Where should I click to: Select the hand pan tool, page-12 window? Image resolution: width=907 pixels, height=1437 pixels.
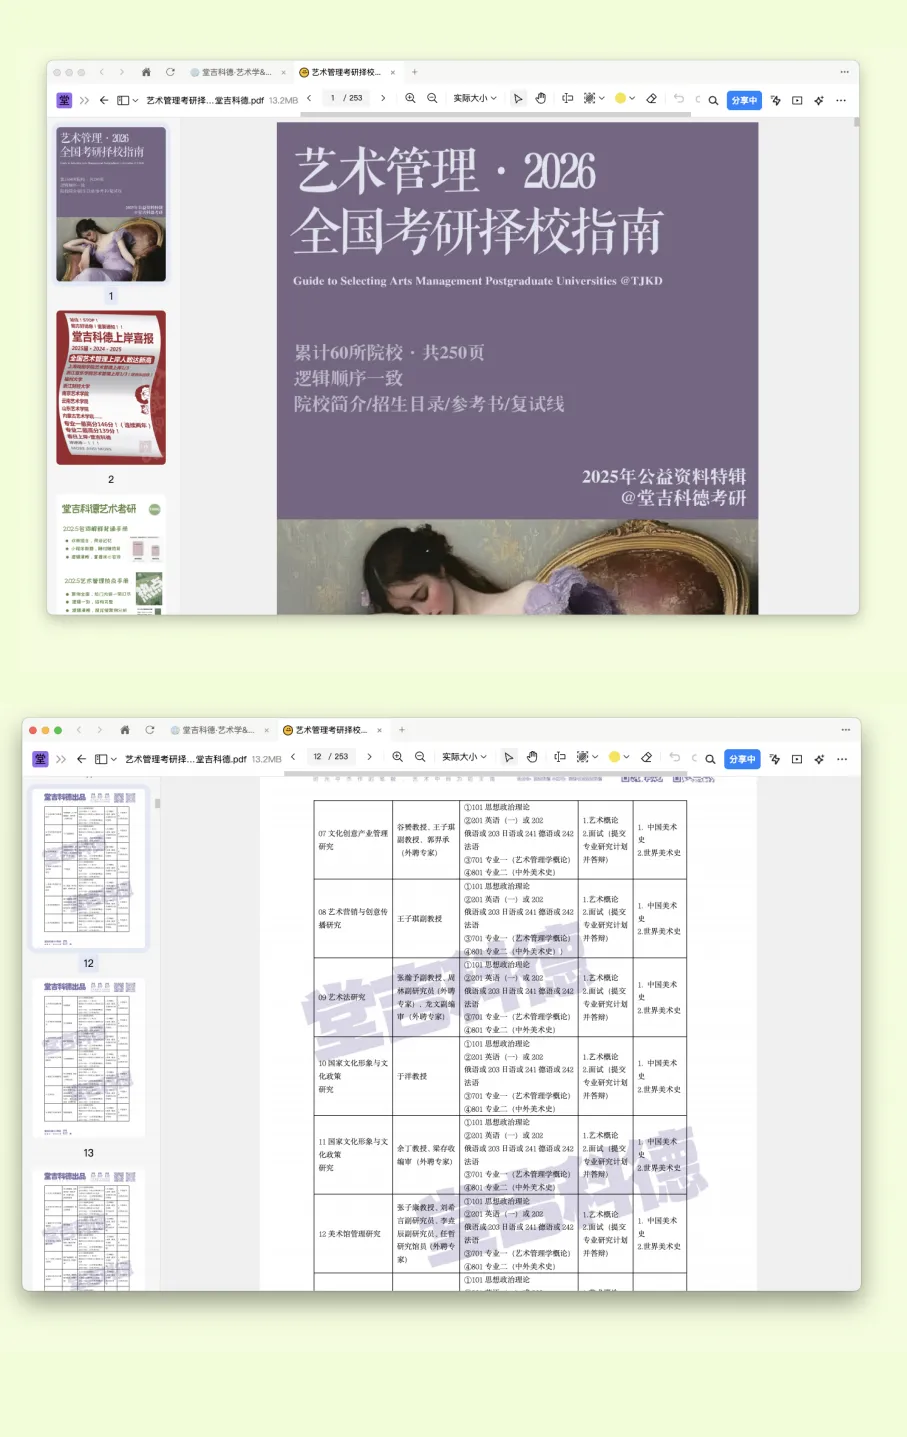[x=532, y=757]
